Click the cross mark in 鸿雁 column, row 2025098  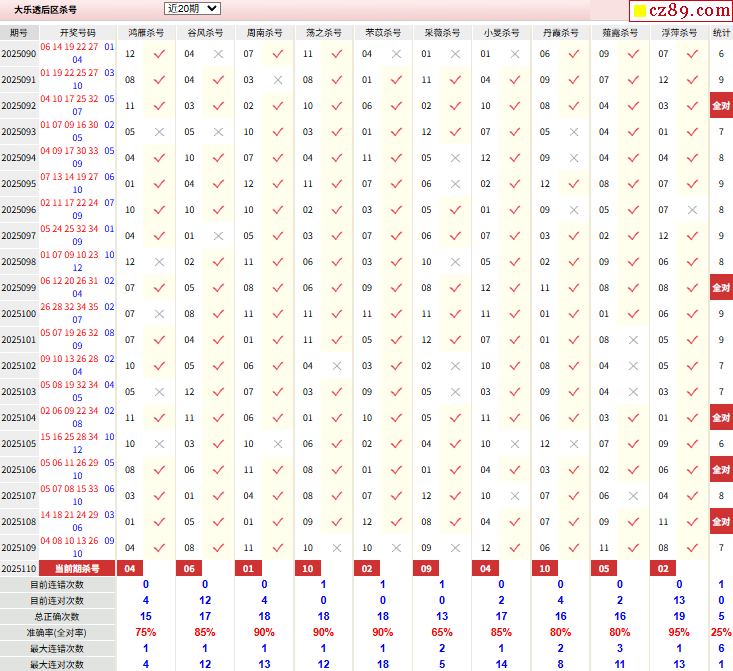[159, 262]
